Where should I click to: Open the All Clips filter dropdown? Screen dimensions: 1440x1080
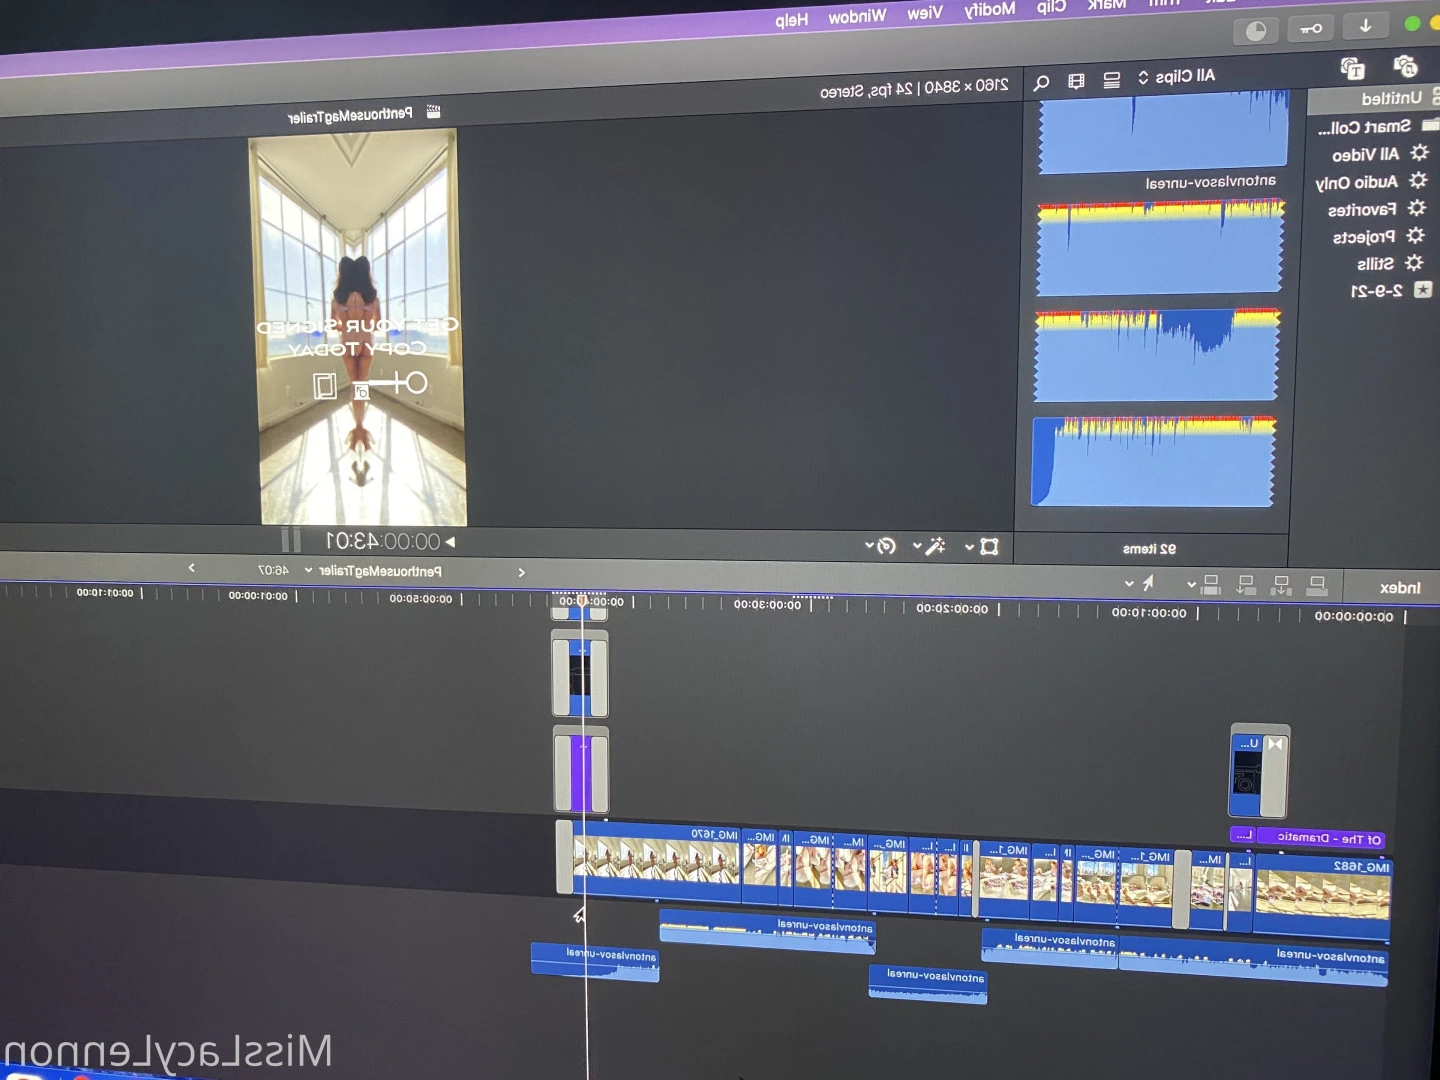coord(1177,76)
